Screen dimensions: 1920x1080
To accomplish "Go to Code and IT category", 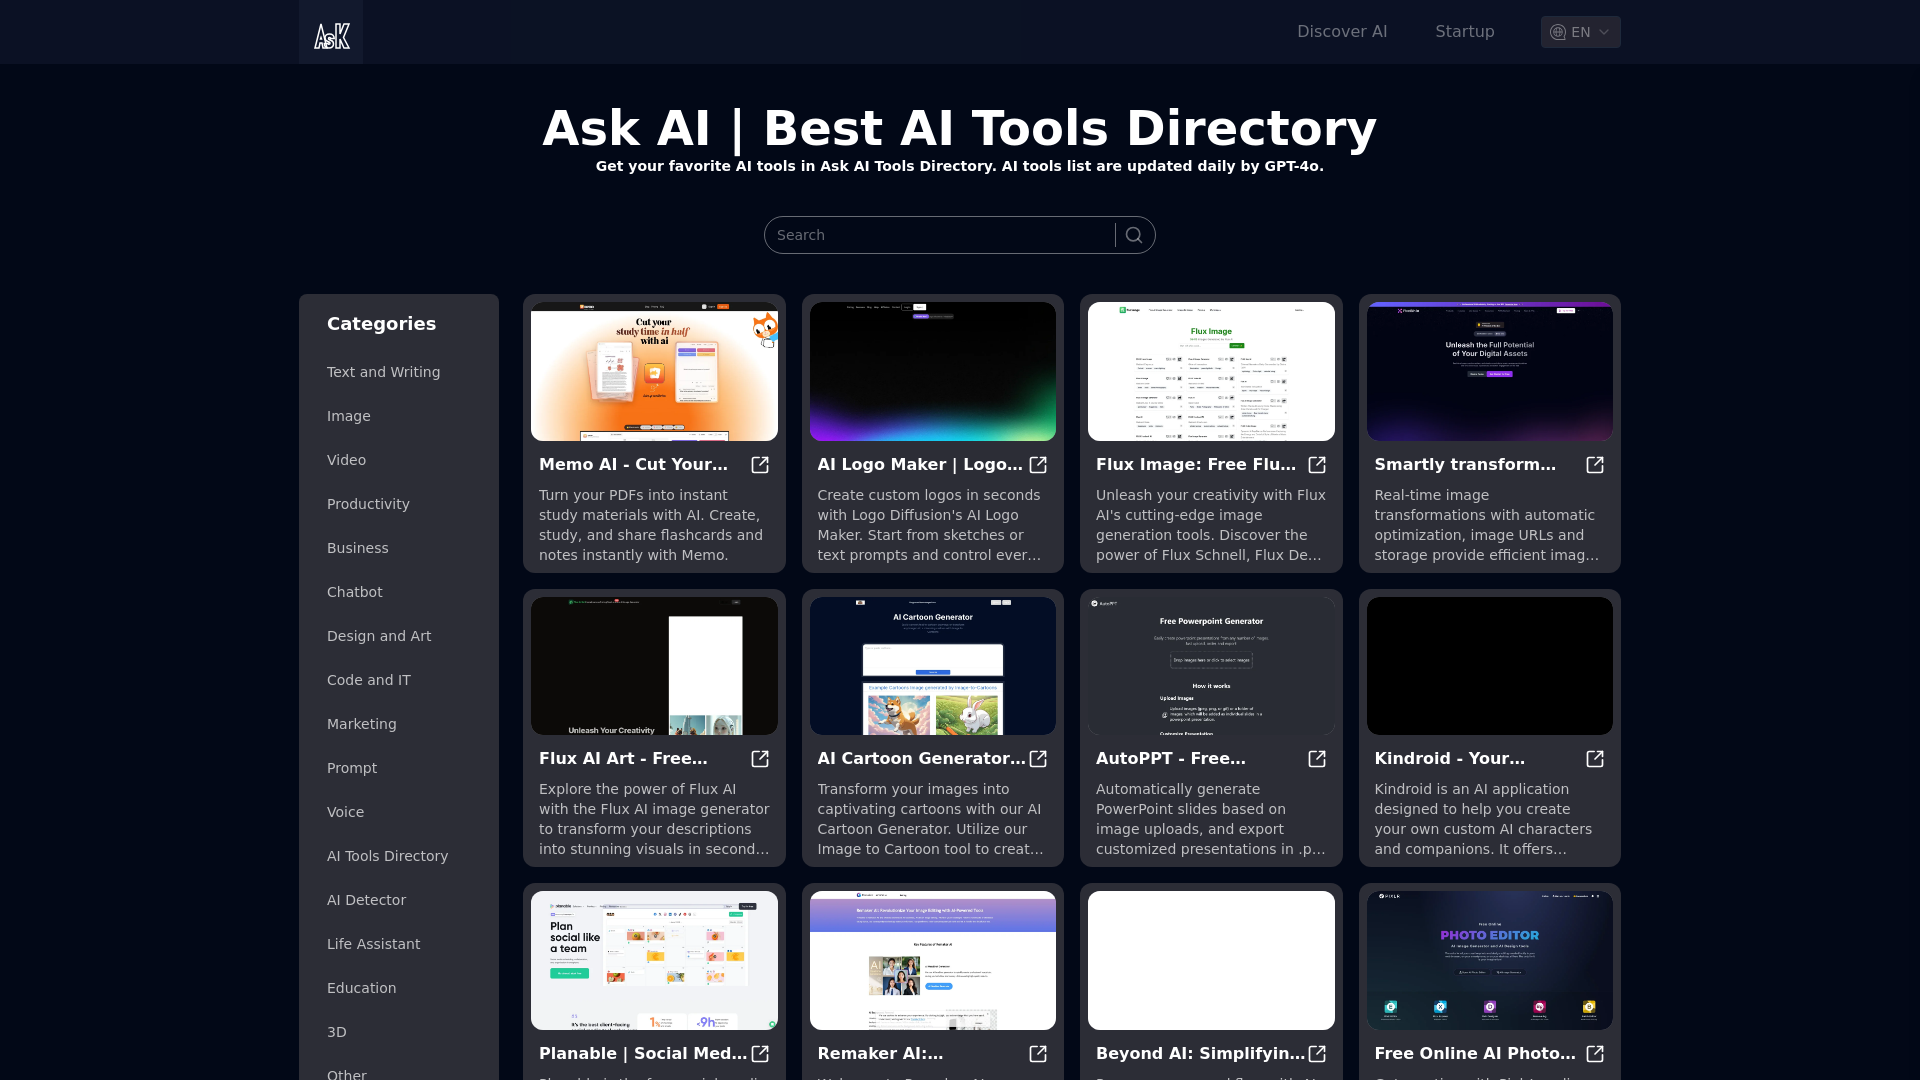I will [x=368, y=680].
